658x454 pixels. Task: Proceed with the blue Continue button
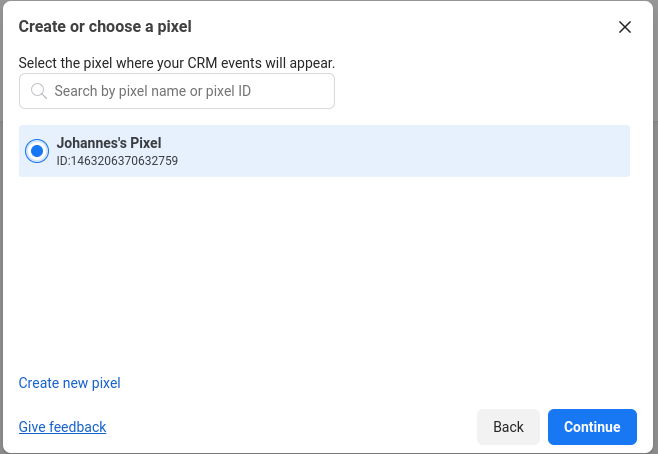point(592,427)
